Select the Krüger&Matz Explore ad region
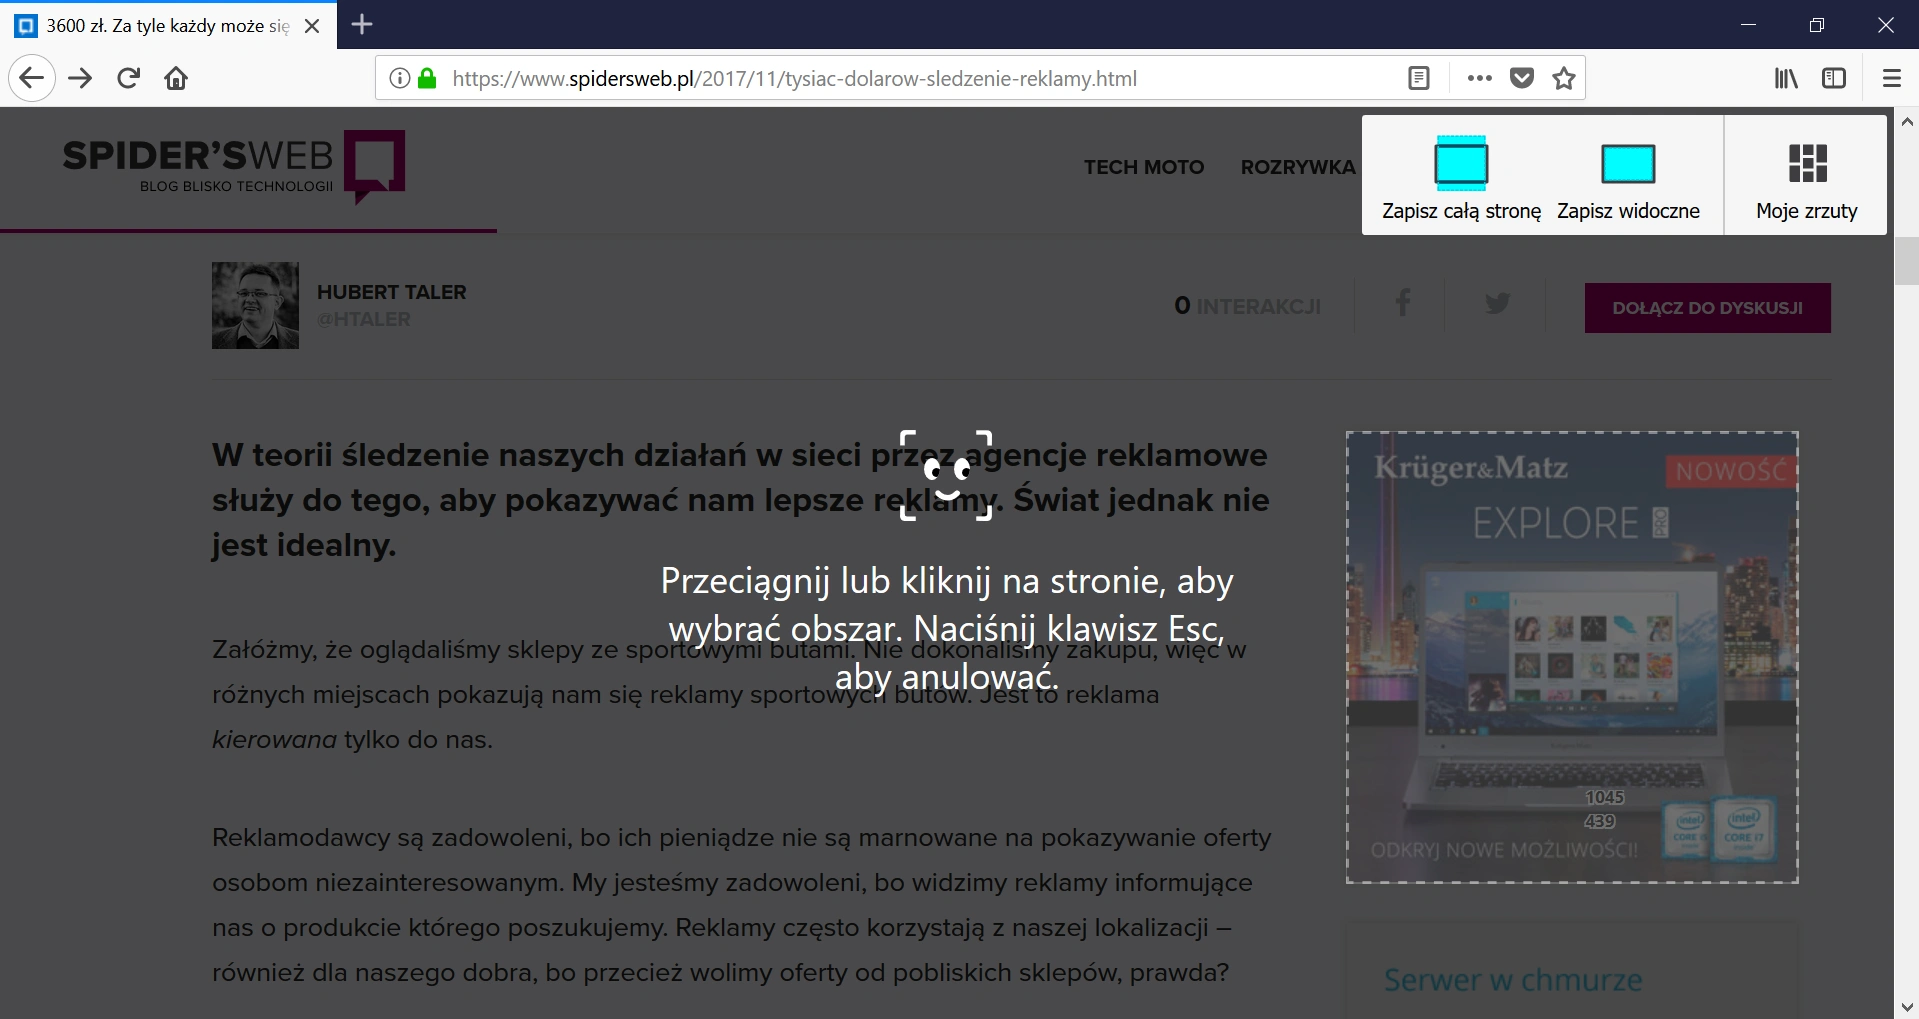1919x1019 pixels. [1572, 657]
